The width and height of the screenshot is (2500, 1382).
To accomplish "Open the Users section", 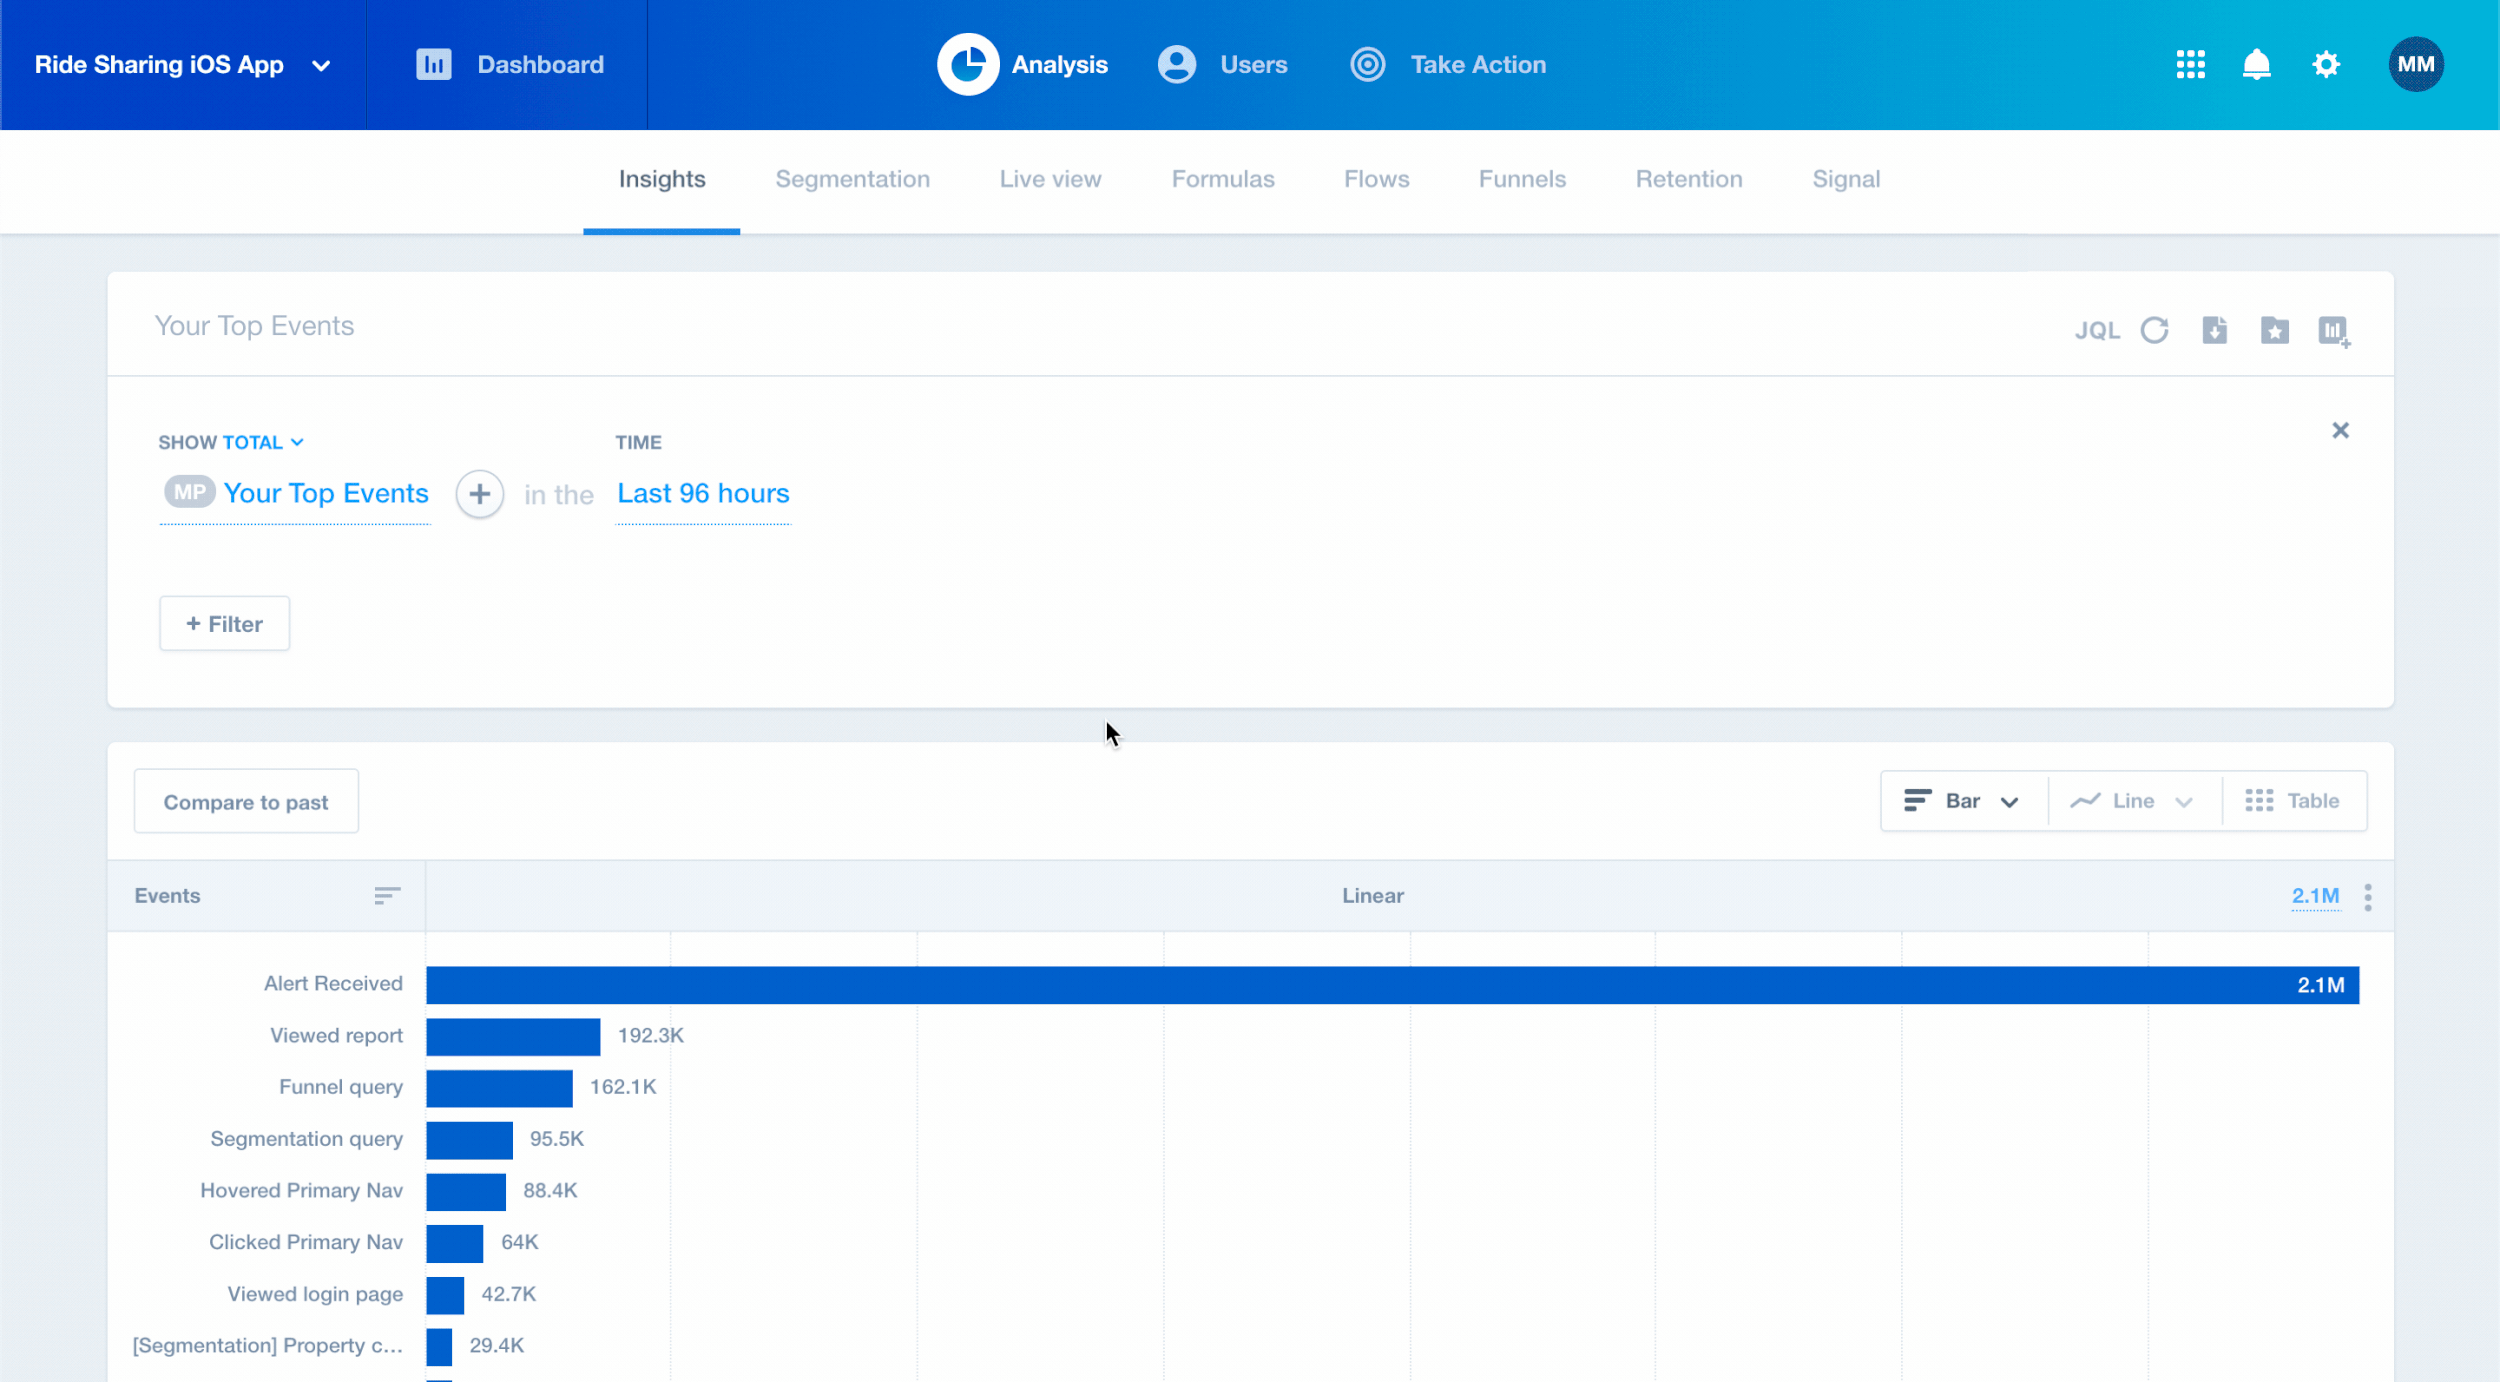I will [x=1253, y=64].
